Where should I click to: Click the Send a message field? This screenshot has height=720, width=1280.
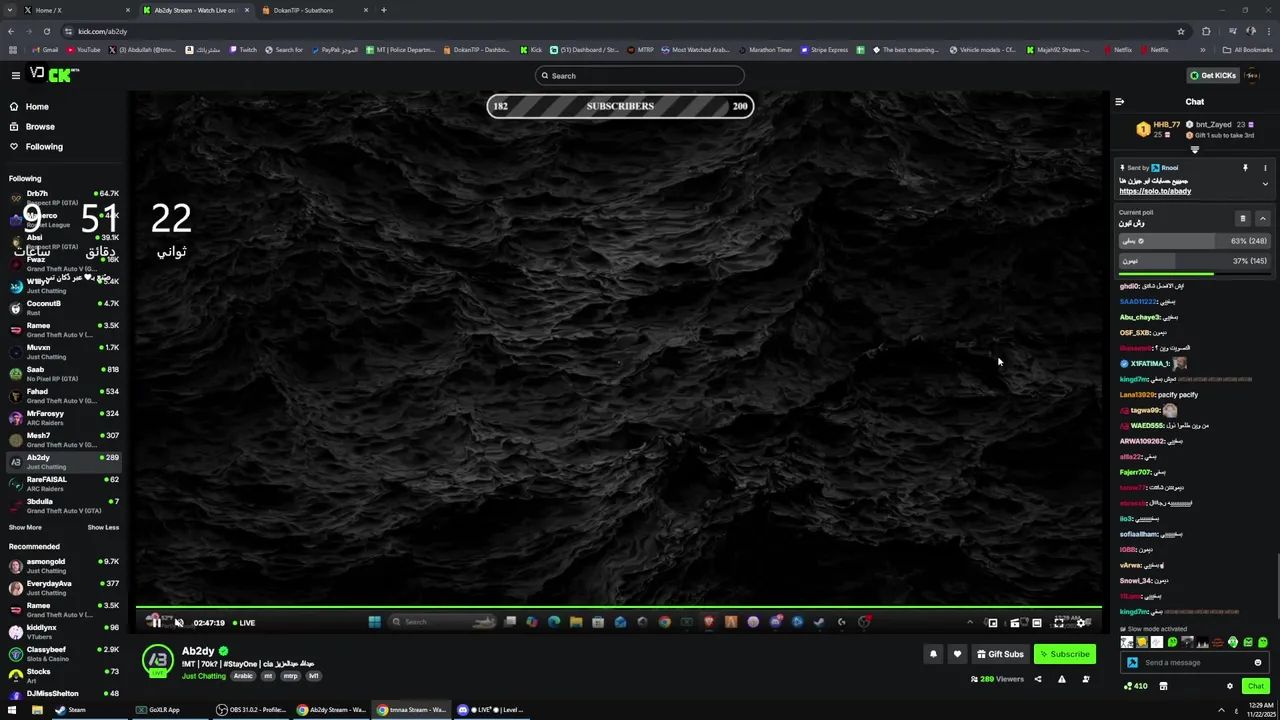1195,662
